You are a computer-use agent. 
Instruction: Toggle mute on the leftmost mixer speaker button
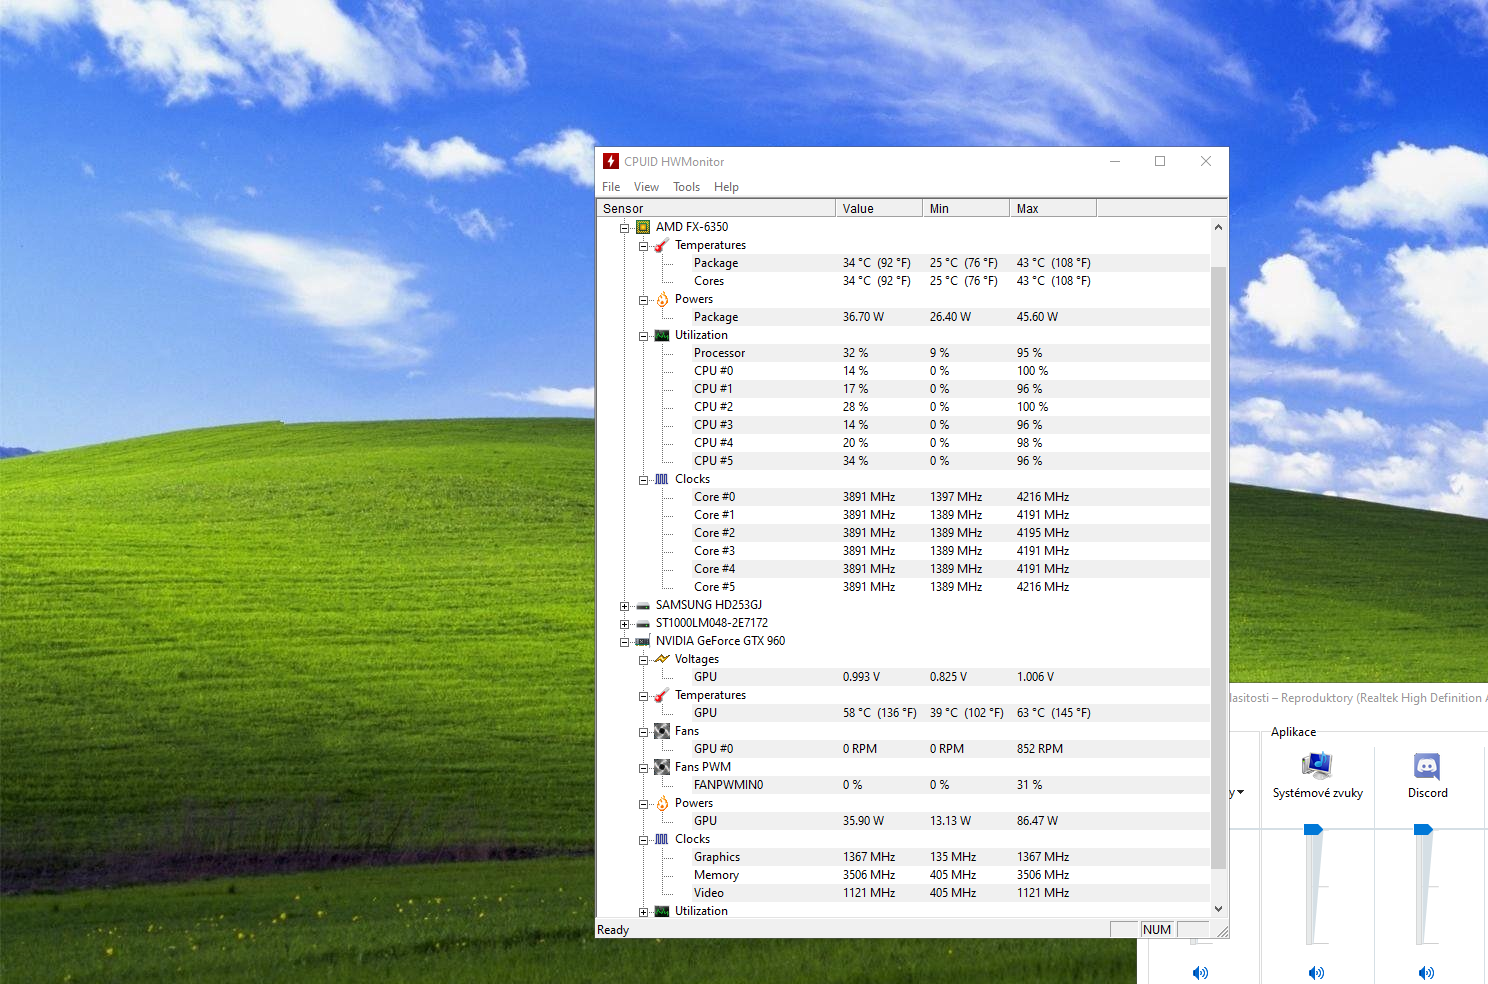pos(1200,972)
